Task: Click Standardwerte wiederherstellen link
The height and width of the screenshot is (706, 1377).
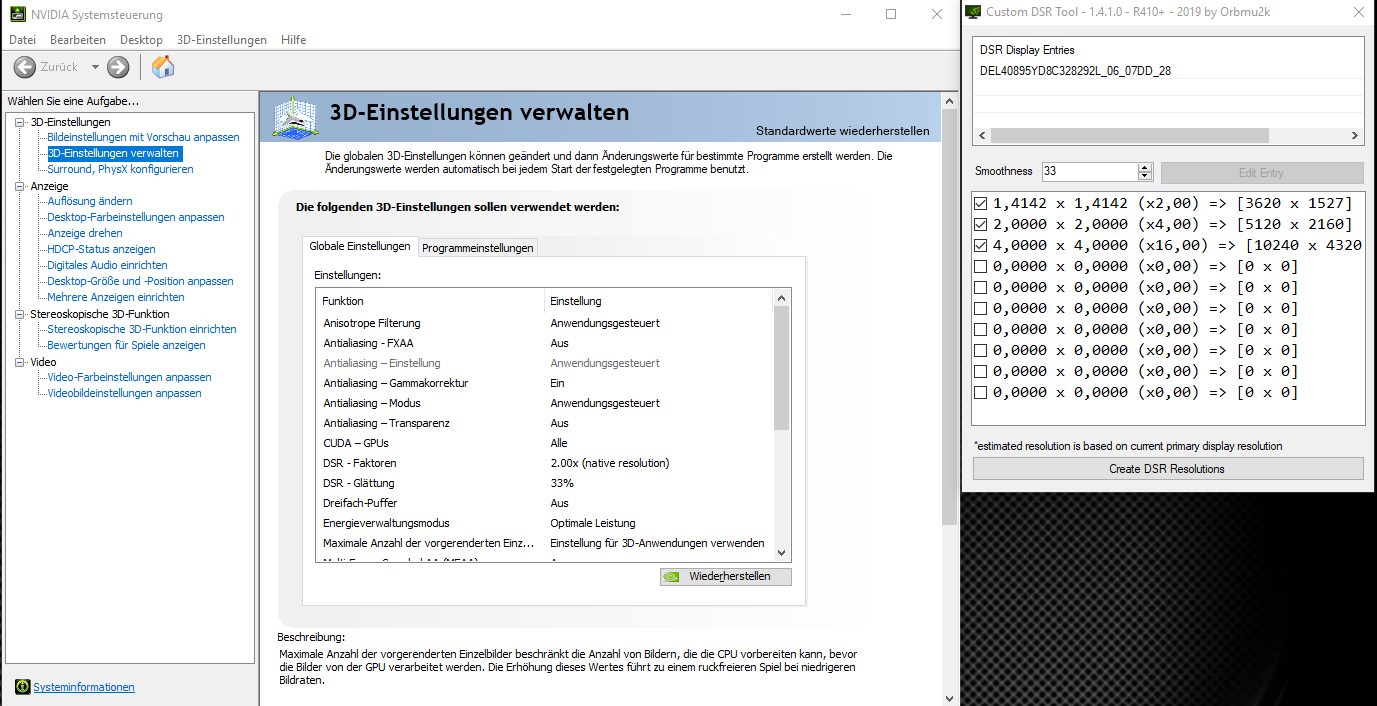Action: tap(842, 131)
